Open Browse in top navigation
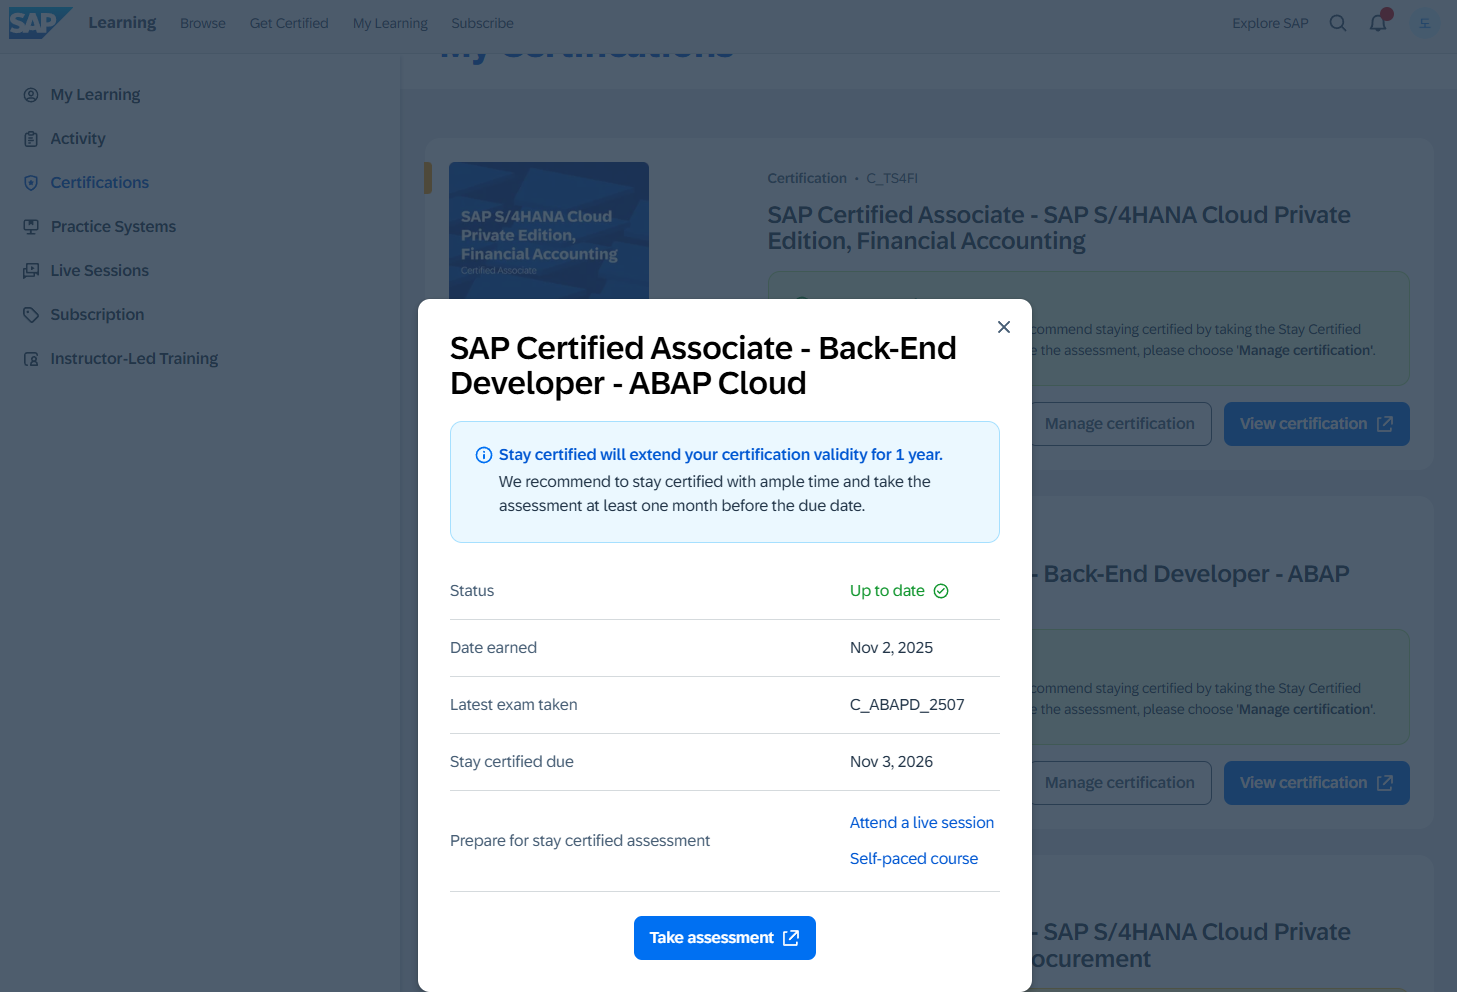 (202, 23)
